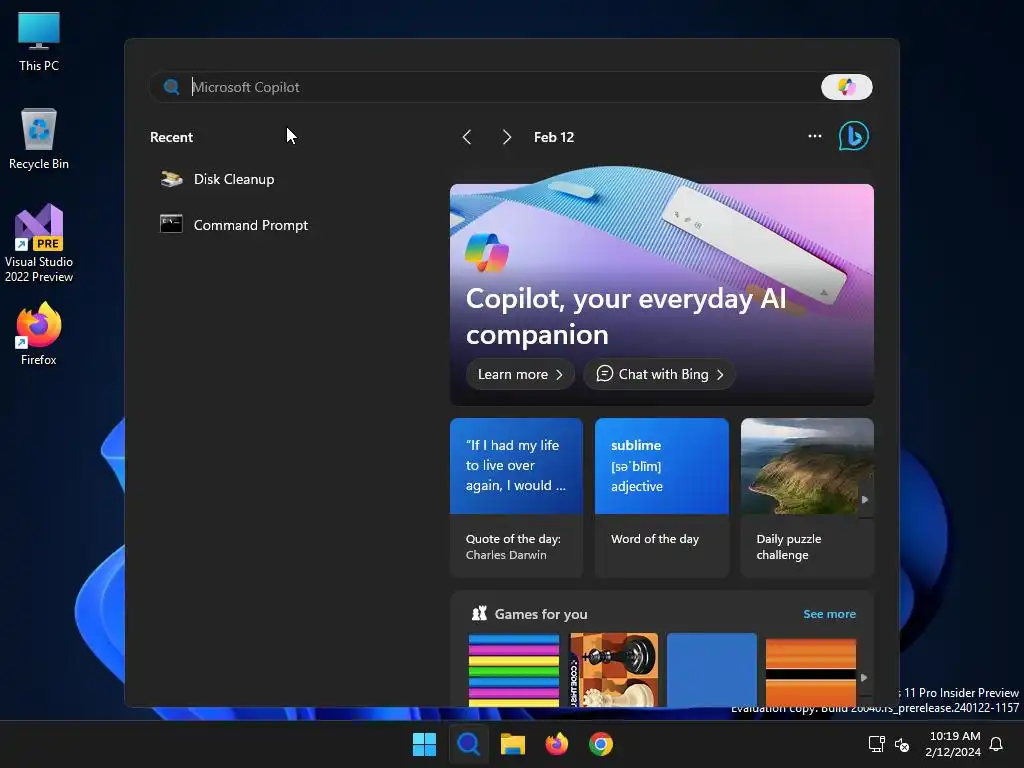
Task: Click the search magnifier icon in the search field
Action: (x=172, y=87)
